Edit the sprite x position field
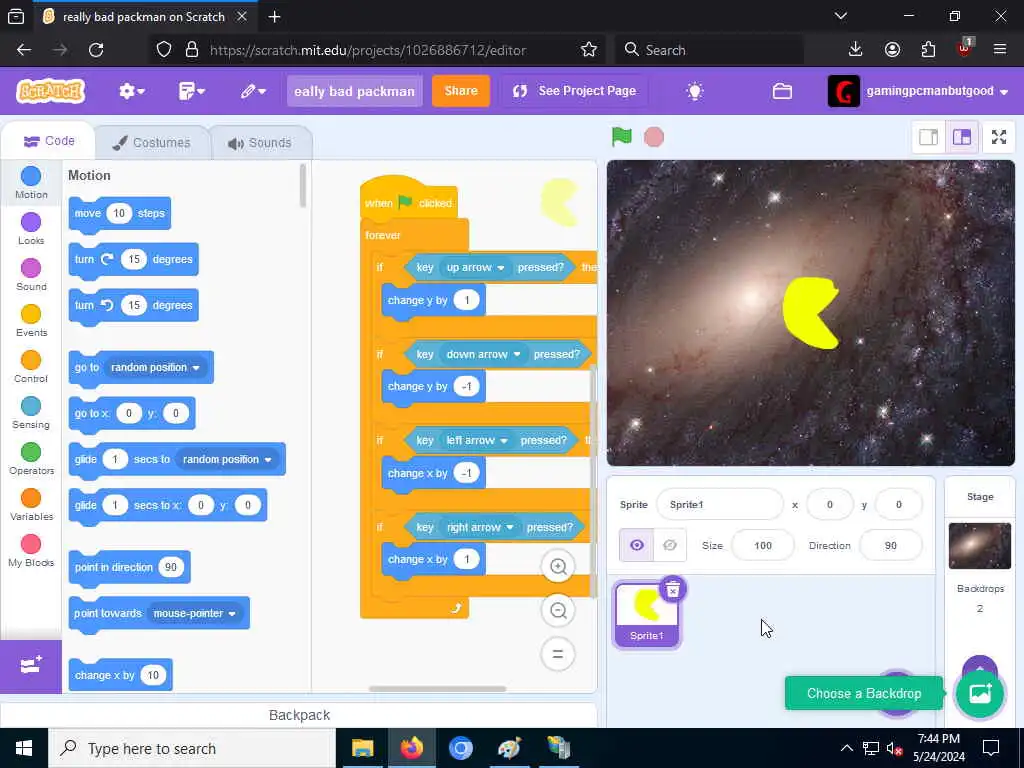Image resolution: width=1024 pixels, height=768 pixels. tap(829, 504)
